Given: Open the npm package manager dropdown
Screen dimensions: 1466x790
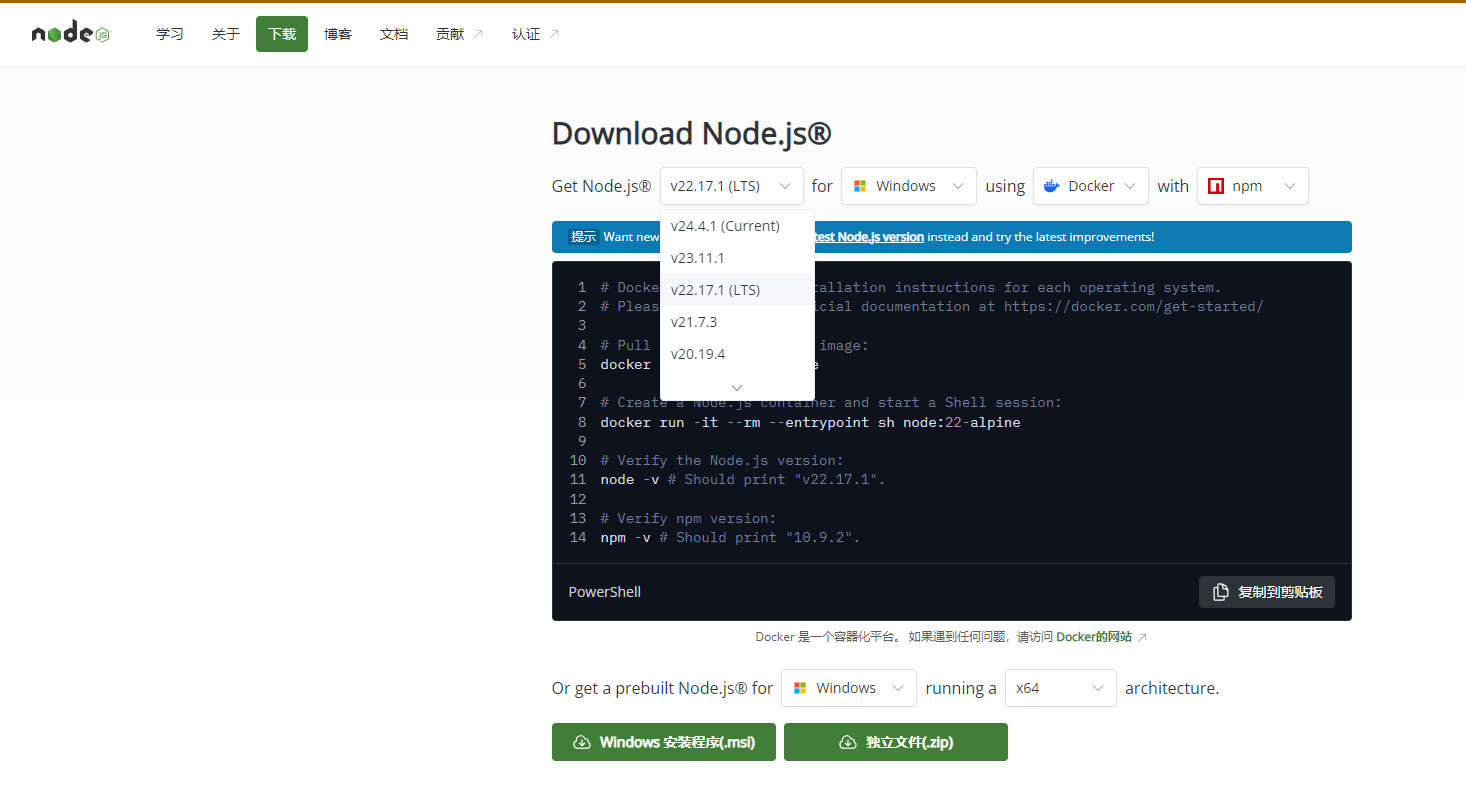Looking at the screenshot, I should (x=1253, y=186).
